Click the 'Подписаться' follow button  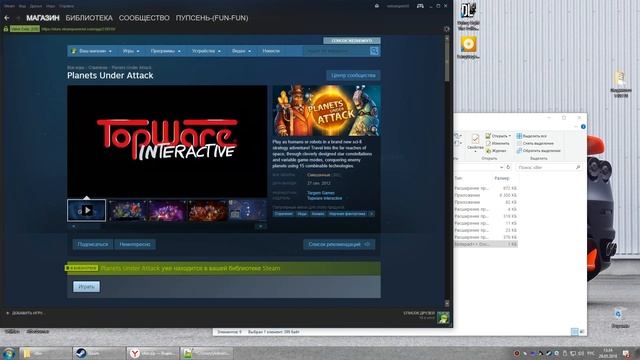pyautogui.click(x=93, y=244)
